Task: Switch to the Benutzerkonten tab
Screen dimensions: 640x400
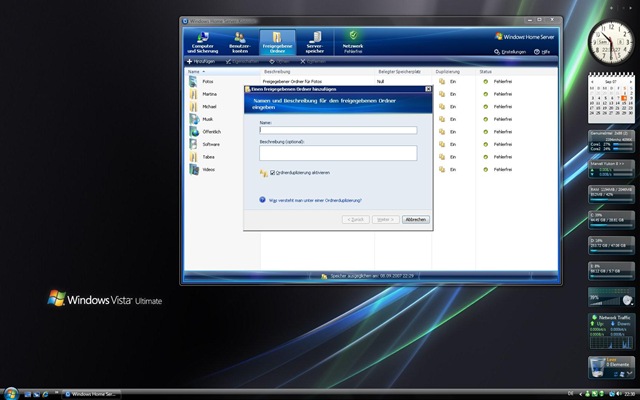Action: coord(240,42)
